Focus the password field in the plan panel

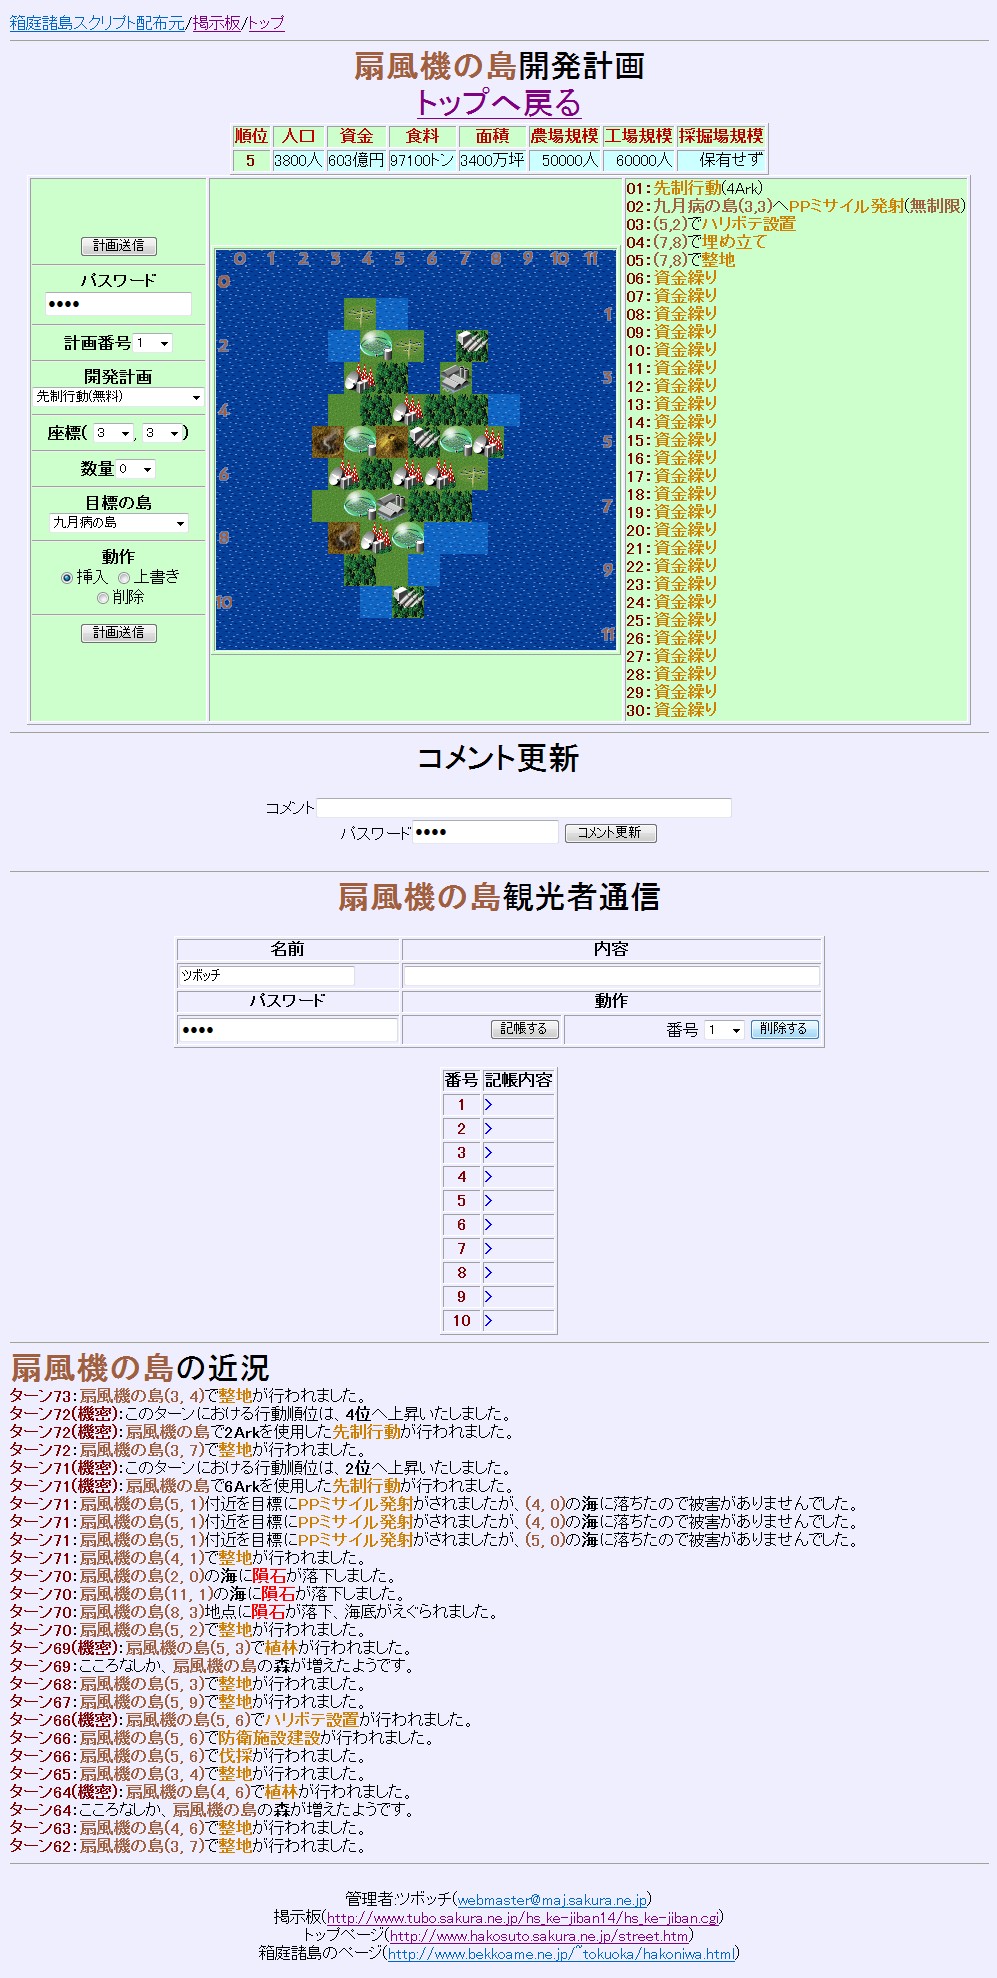point(118,304)
